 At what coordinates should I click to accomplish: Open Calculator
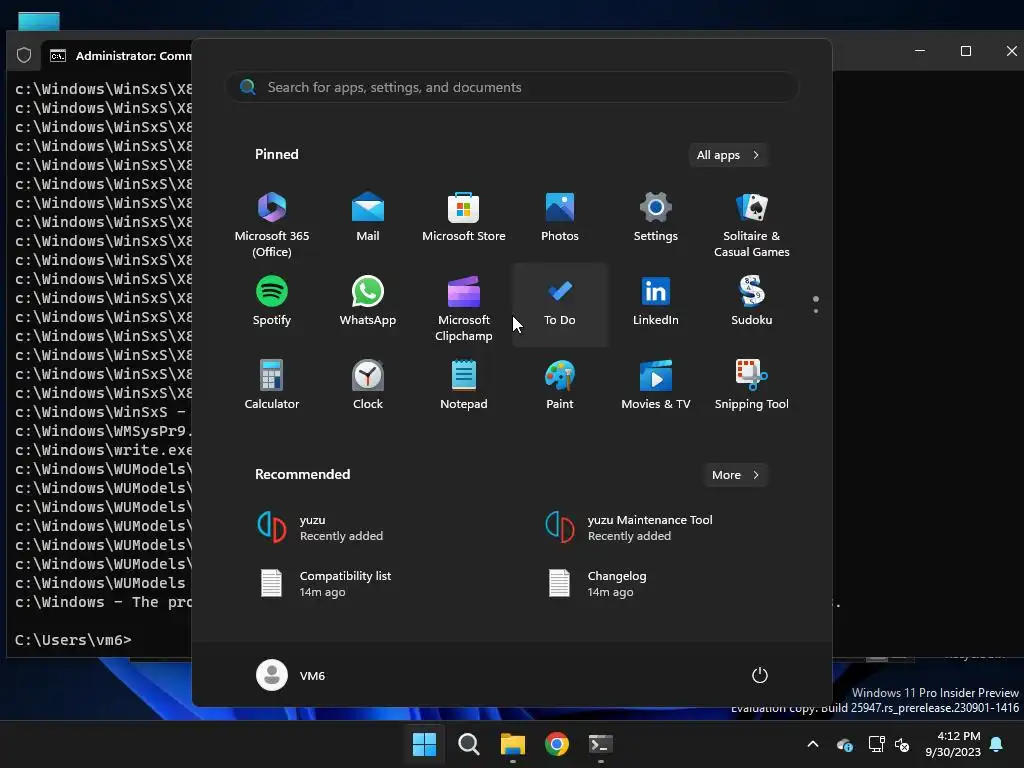tap(272, 385)
